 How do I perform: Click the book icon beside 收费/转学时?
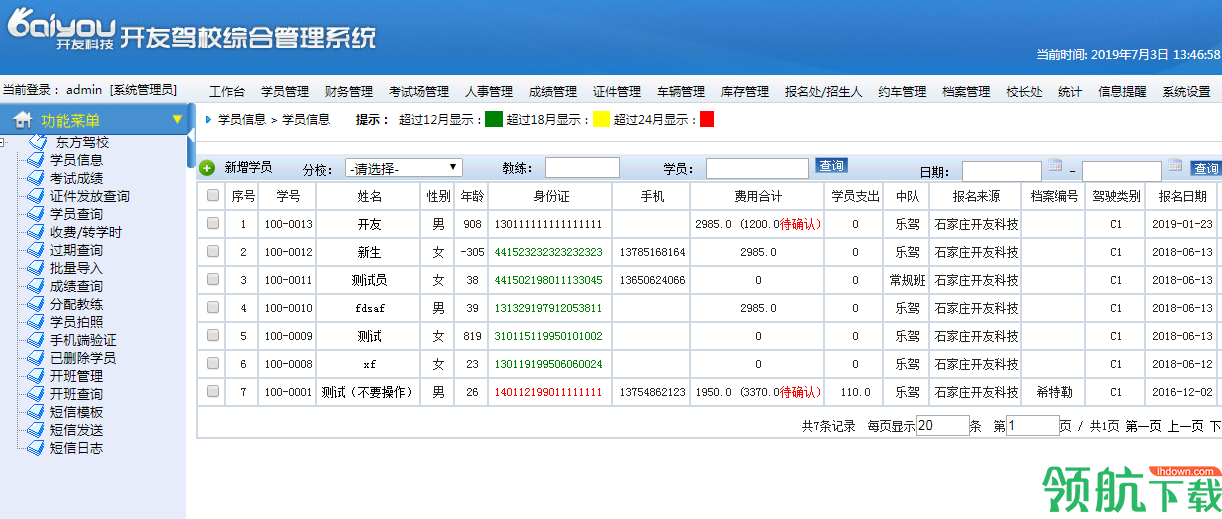(36, 232)
